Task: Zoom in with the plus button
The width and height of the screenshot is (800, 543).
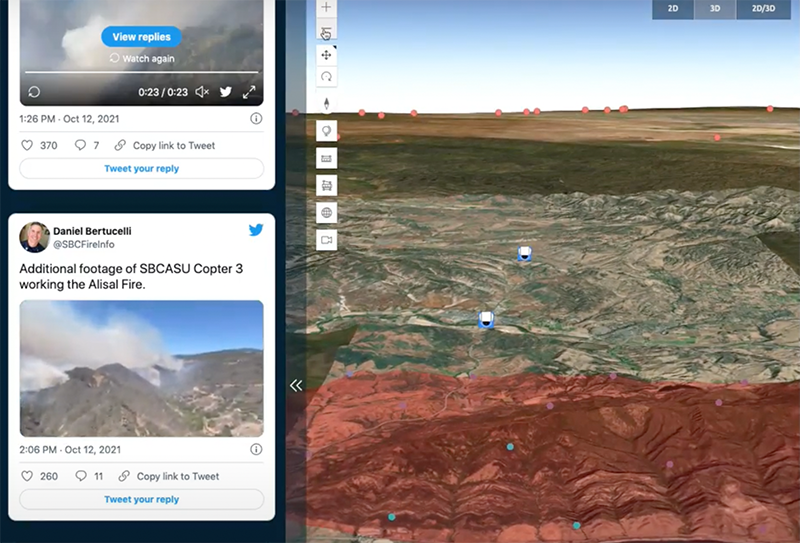Action: 327,7
